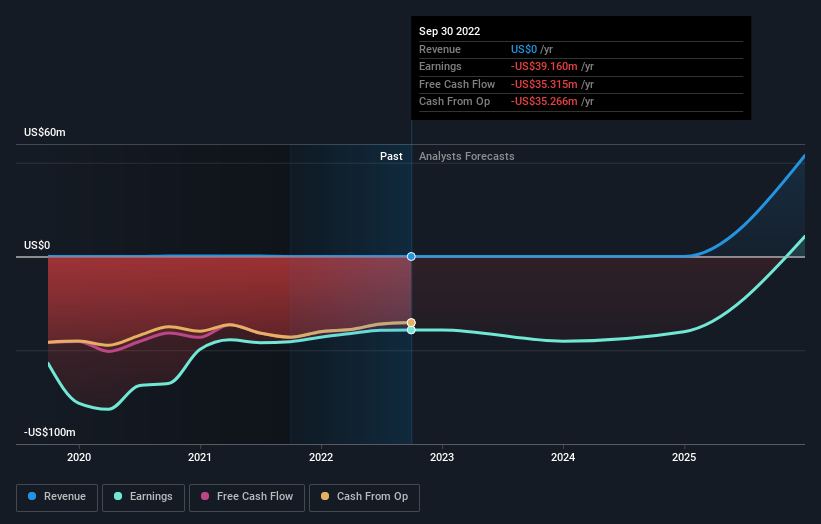Click the US$0 y-axis label
Screen dimensions: 821x524
37,246
